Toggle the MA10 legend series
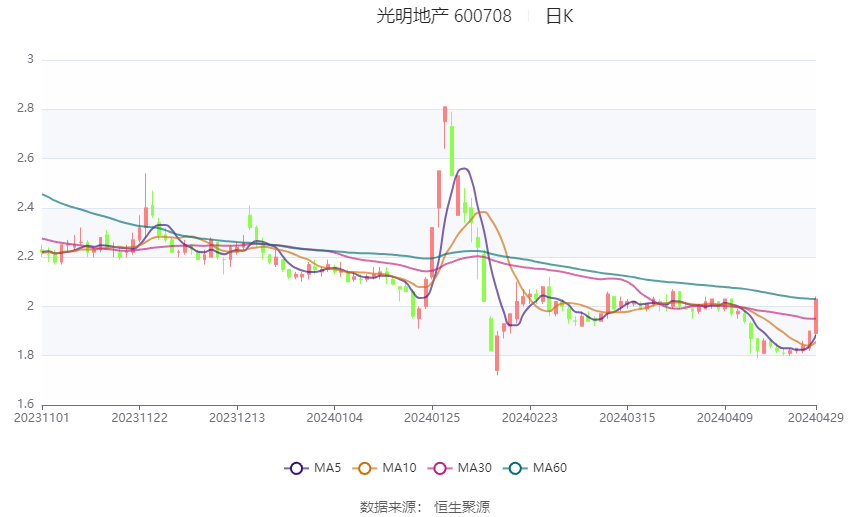Image resolution: width=850 pixels, height=517 pixels. [384, 468]
